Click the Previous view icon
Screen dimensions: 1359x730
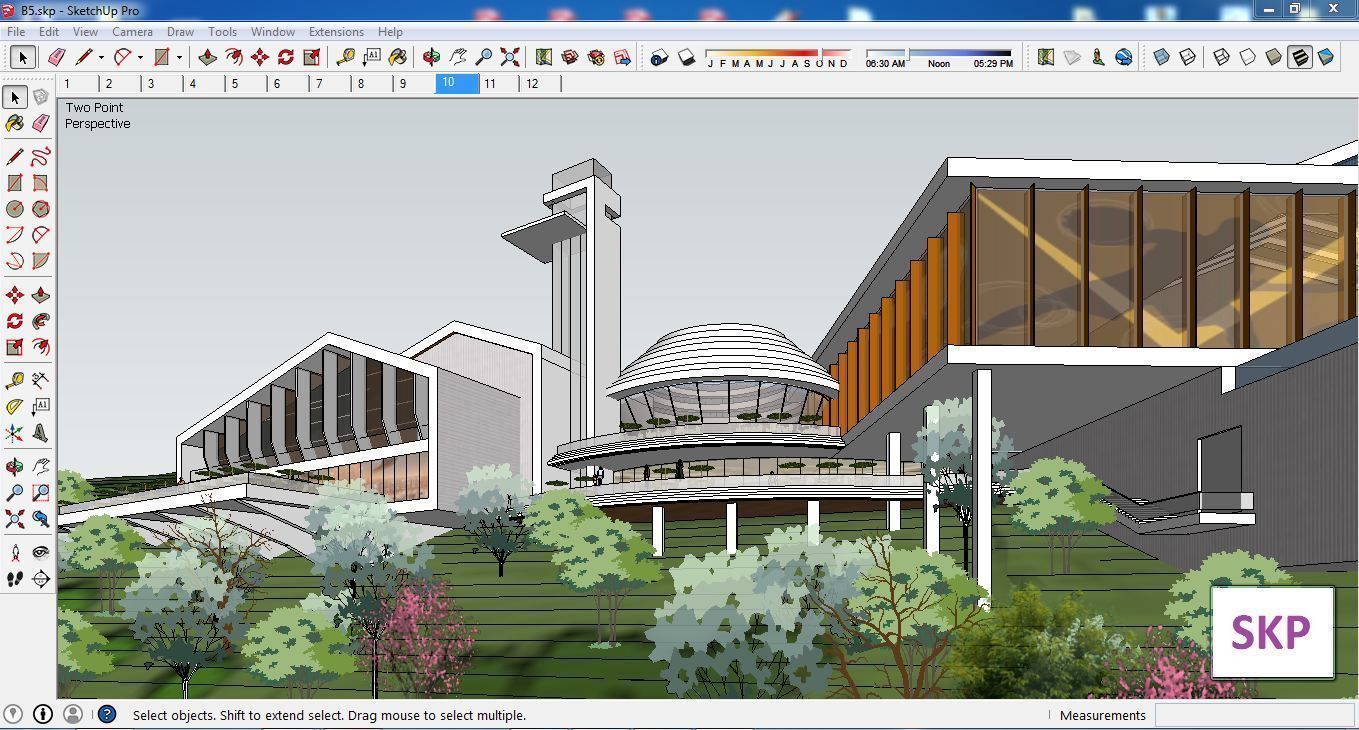(40, 519)
